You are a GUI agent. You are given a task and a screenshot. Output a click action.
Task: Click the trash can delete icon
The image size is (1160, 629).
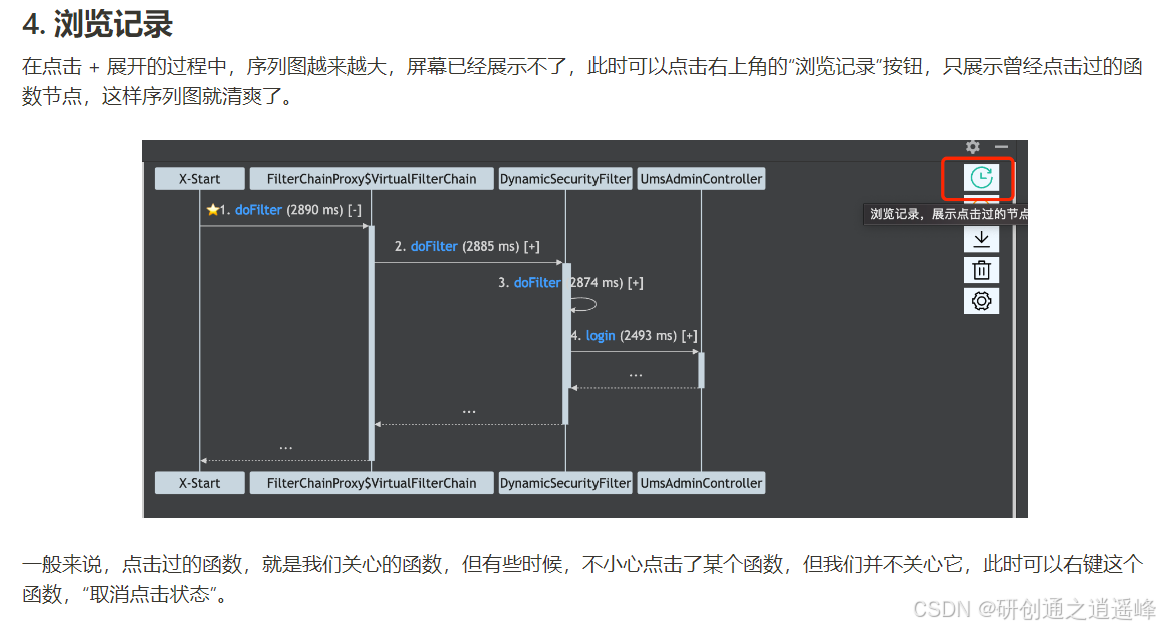pos(981,270)
